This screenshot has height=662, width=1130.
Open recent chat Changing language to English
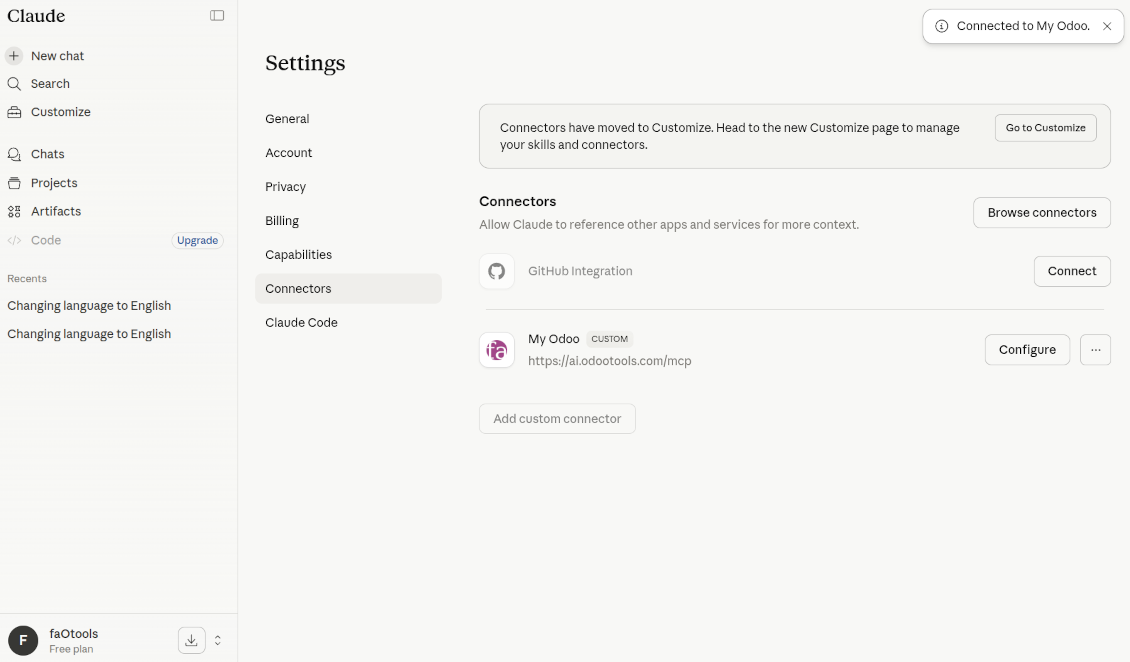[x=89, y=305]
